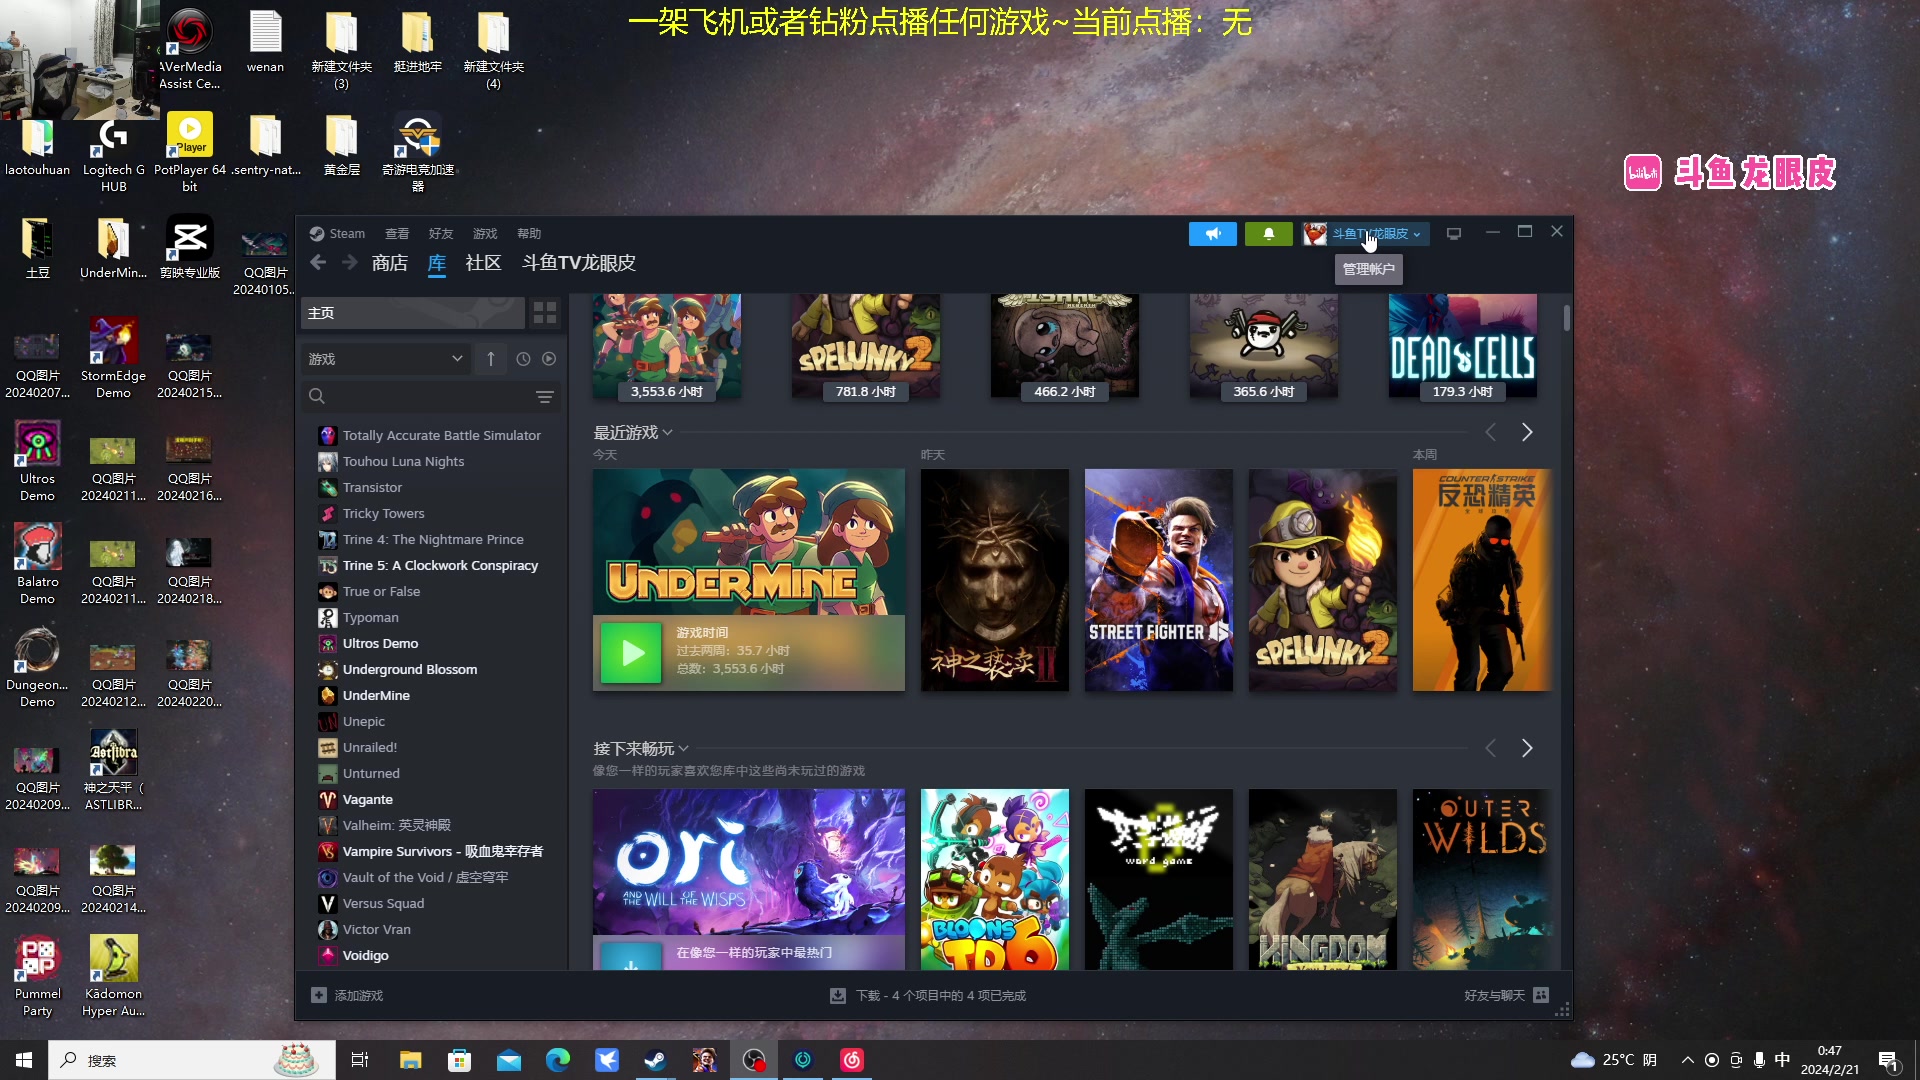Screen dimensions: 1920x1080
Task: Toggle the sort direction arrow
Action: pyautogui.click(x=491, y=359)
